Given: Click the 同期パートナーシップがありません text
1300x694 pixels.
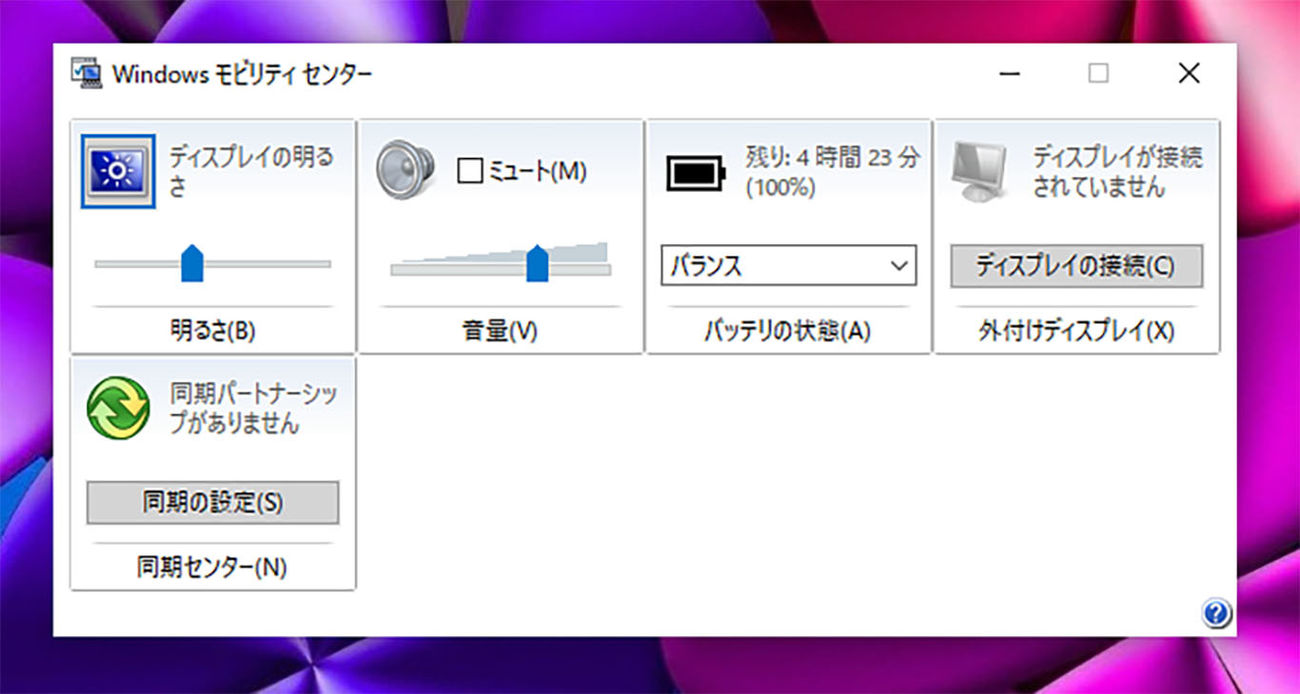Looking at the screenshot, I should tap(253, 407).
